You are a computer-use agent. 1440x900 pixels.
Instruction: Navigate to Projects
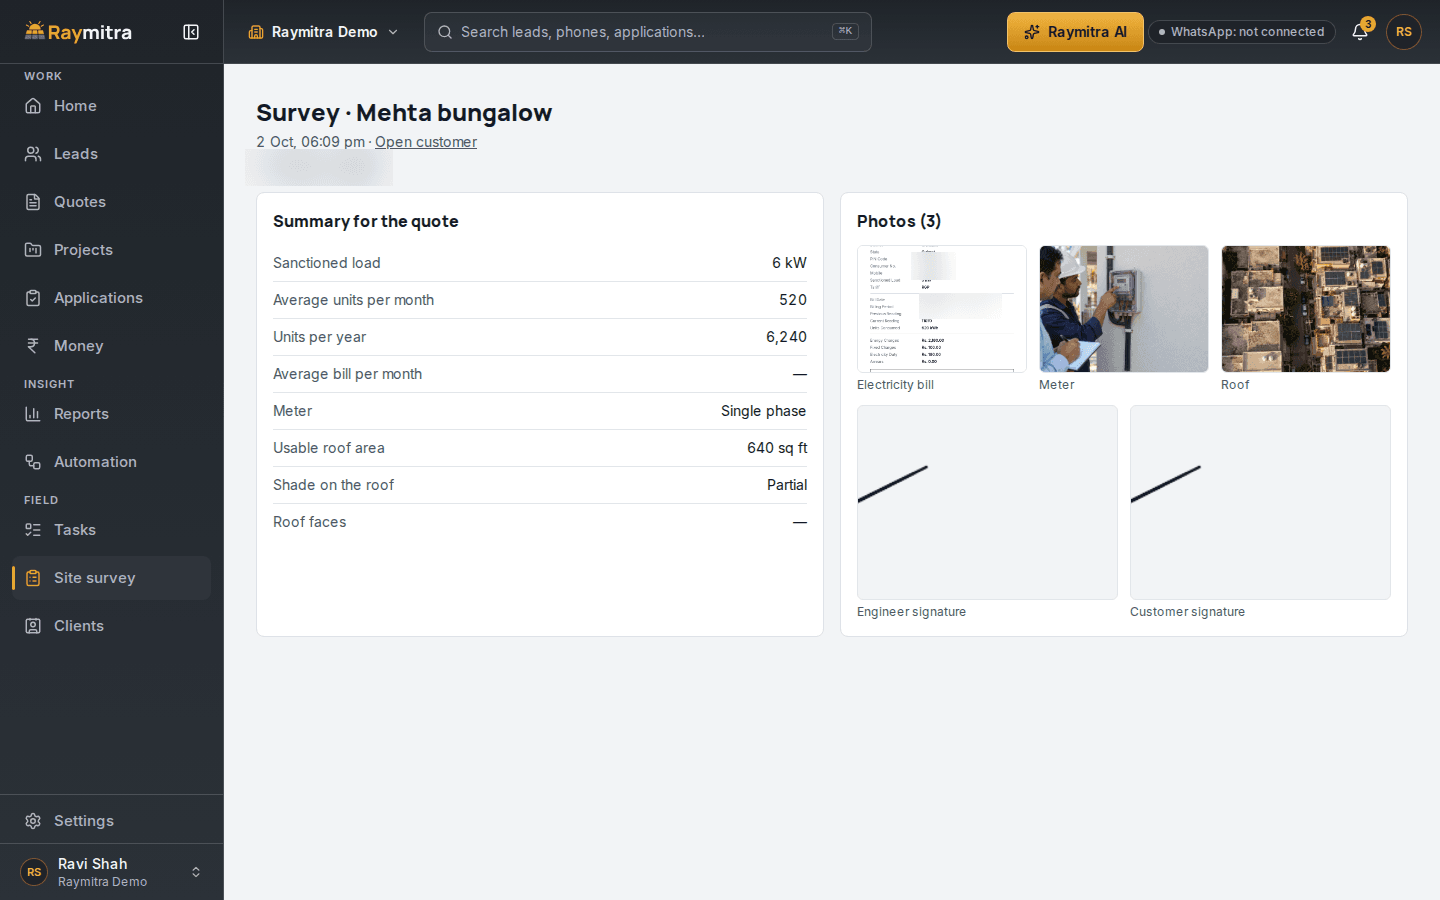tap(112, 250)
